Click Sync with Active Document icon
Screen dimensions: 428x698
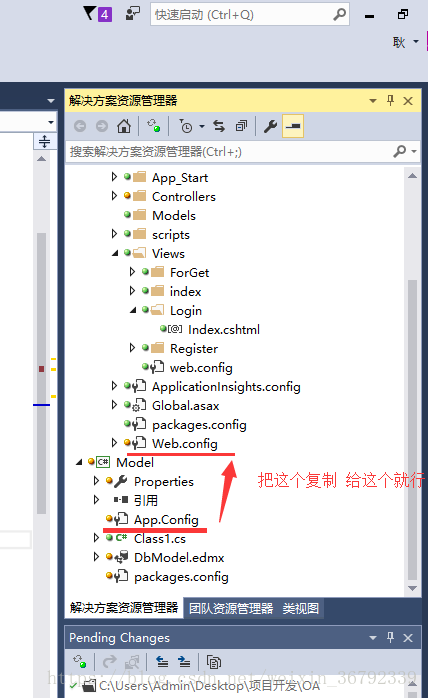219,126
